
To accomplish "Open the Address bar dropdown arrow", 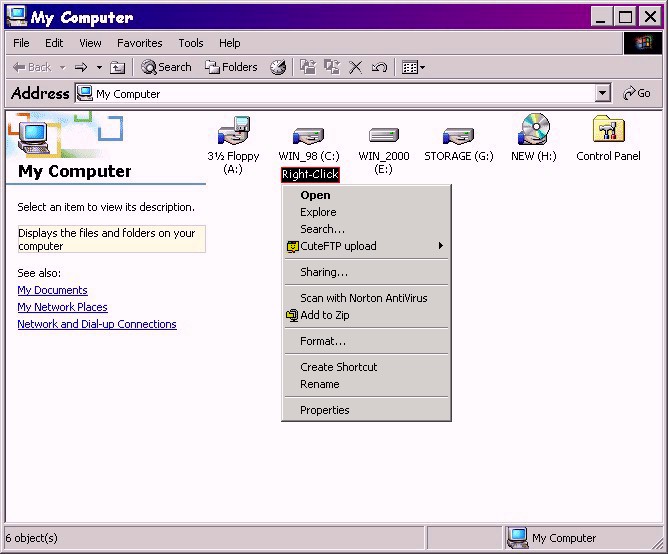I will point(602,93).
